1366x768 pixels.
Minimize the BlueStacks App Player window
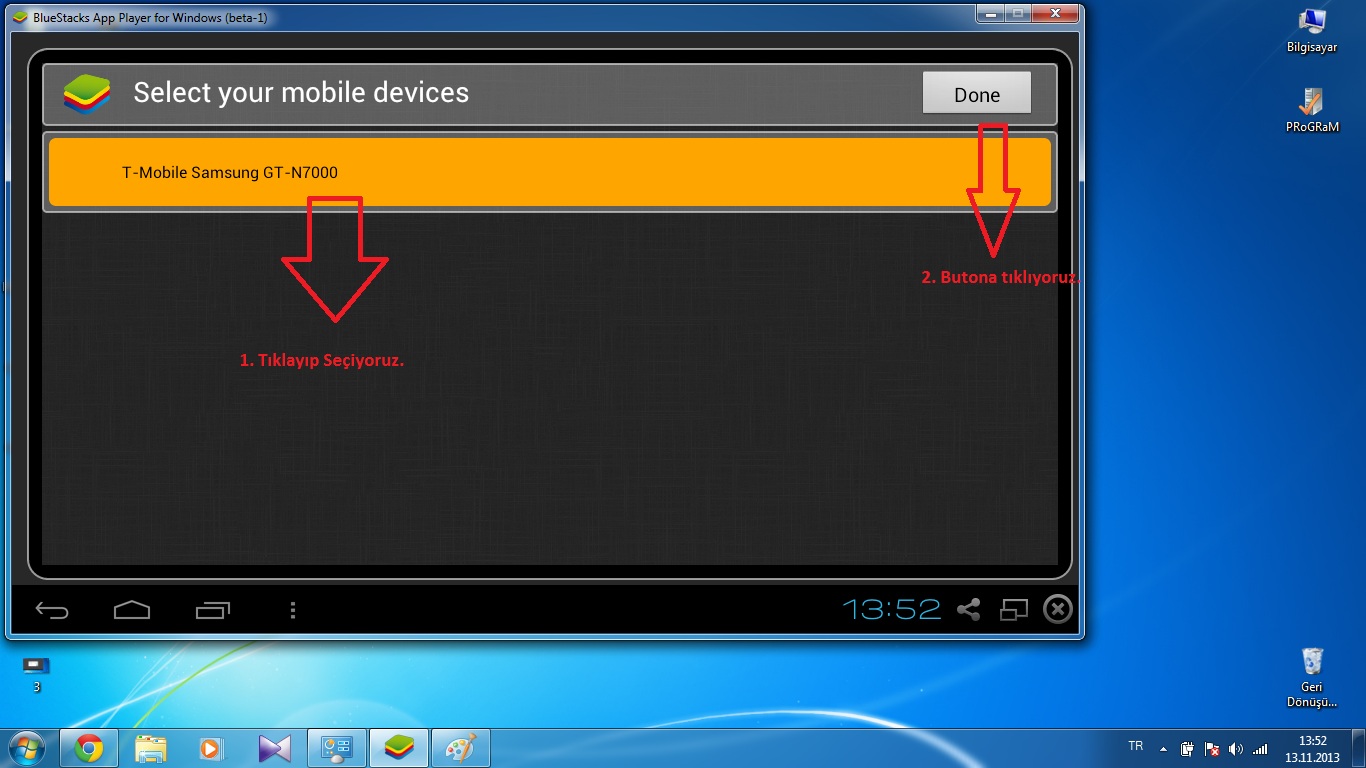989,14
